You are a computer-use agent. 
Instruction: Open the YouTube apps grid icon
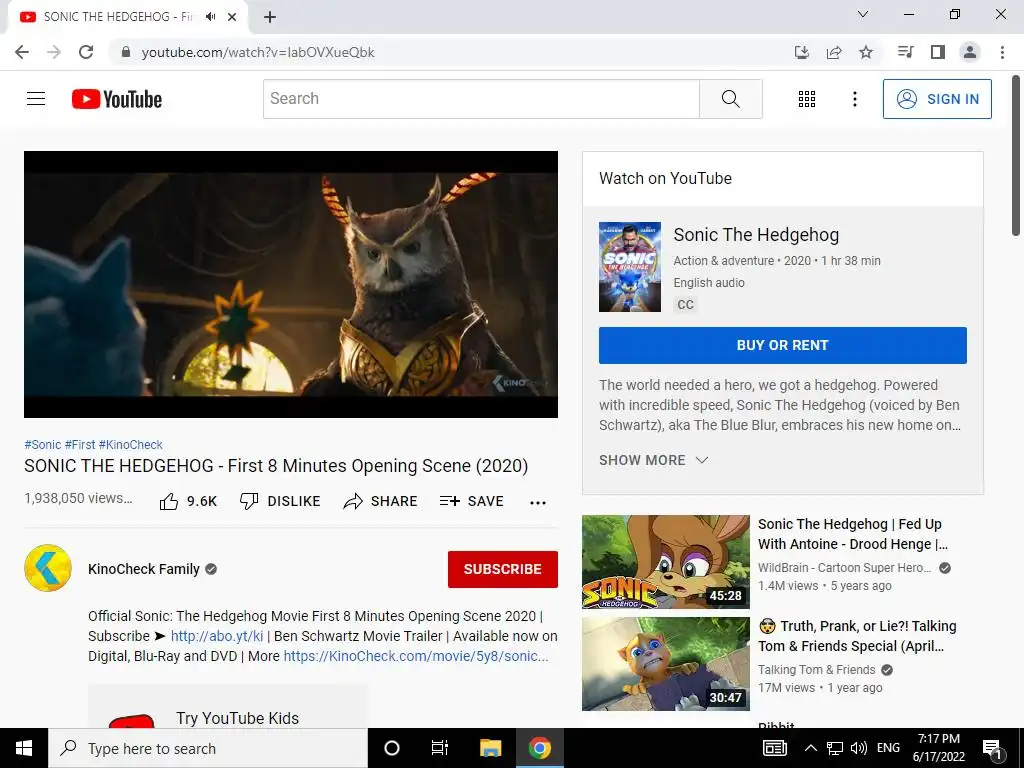click(x=807, y=99)
